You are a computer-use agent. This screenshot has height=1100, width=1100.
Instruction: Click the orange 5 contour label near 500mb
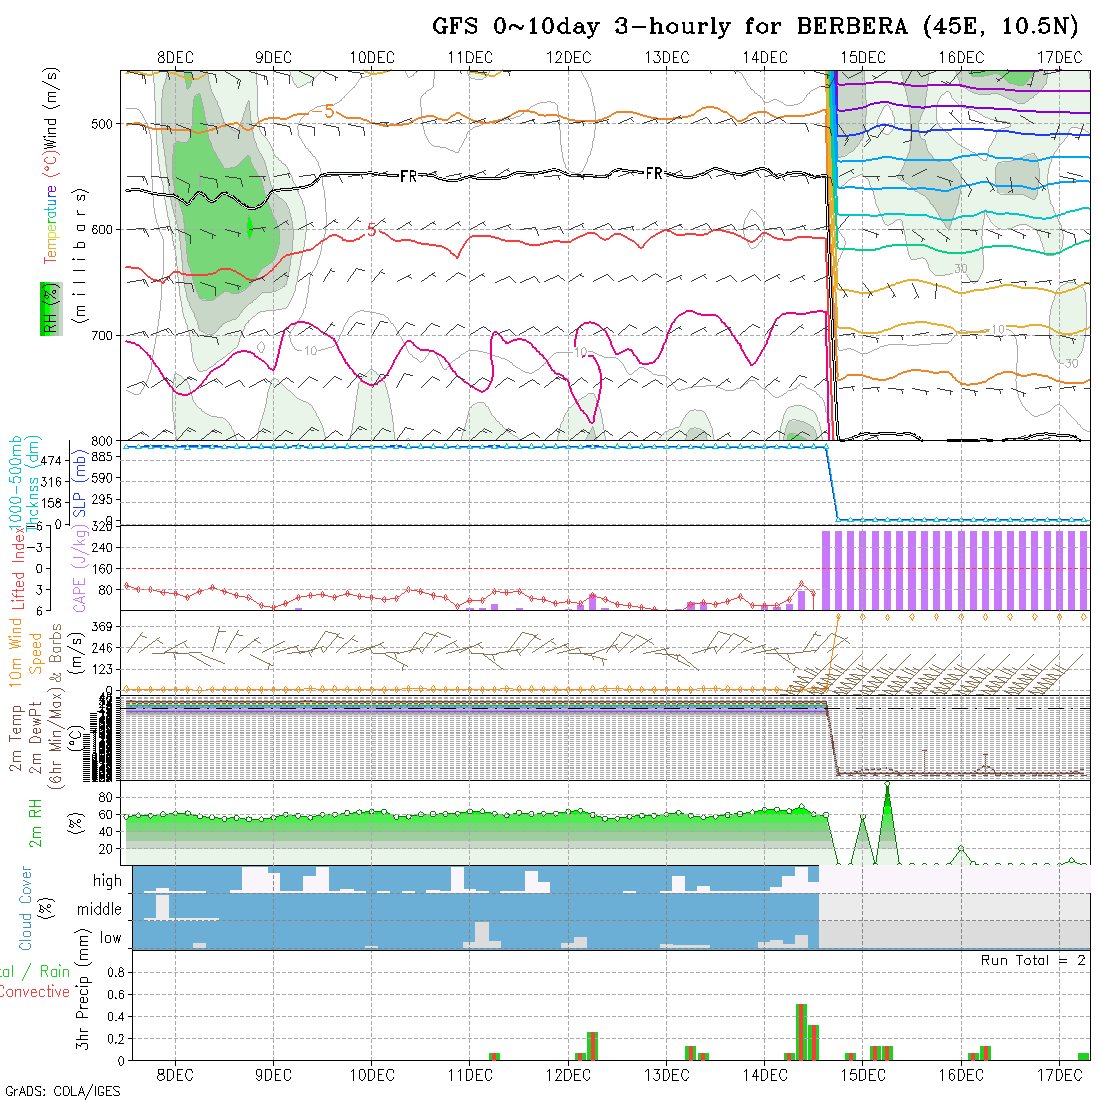coord(329,111)
